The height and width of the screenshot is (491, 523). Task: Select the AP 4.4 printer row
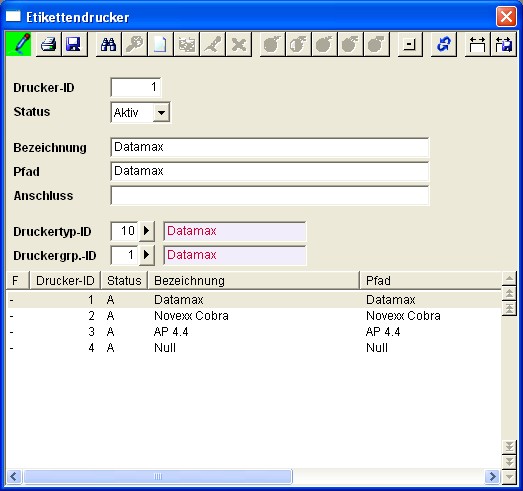253,332
